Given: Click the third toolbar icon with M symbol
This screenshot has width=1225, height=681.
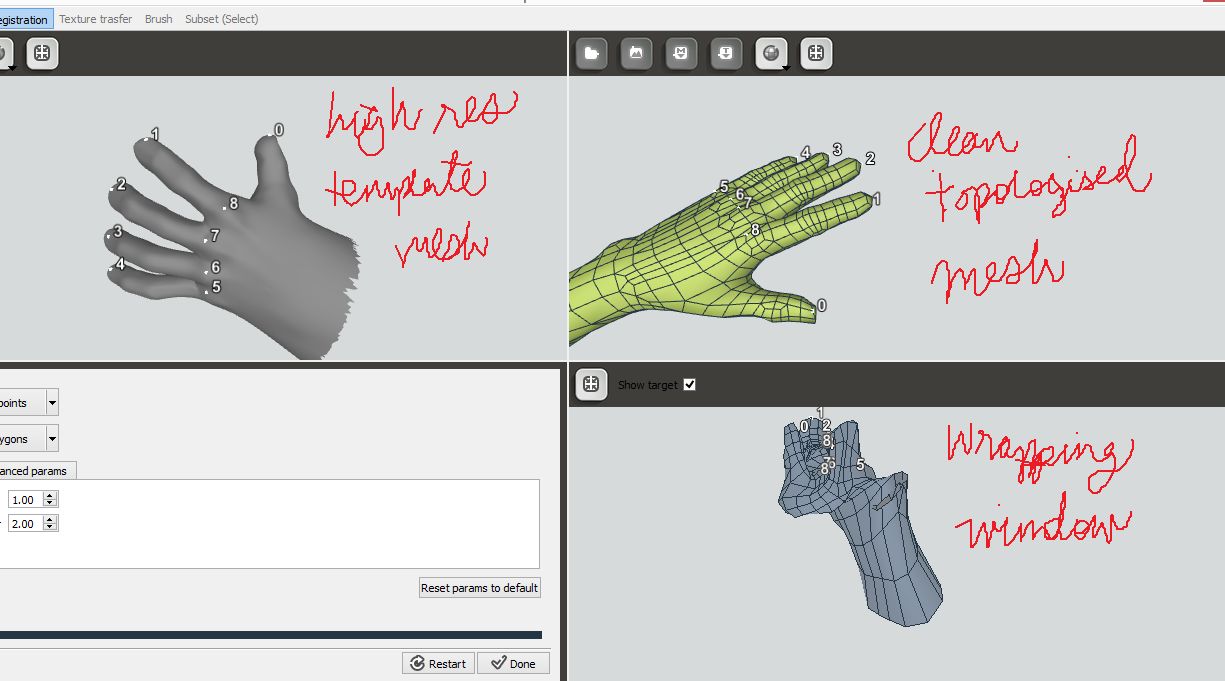Looking at the screenshot, I should [681, 54].
